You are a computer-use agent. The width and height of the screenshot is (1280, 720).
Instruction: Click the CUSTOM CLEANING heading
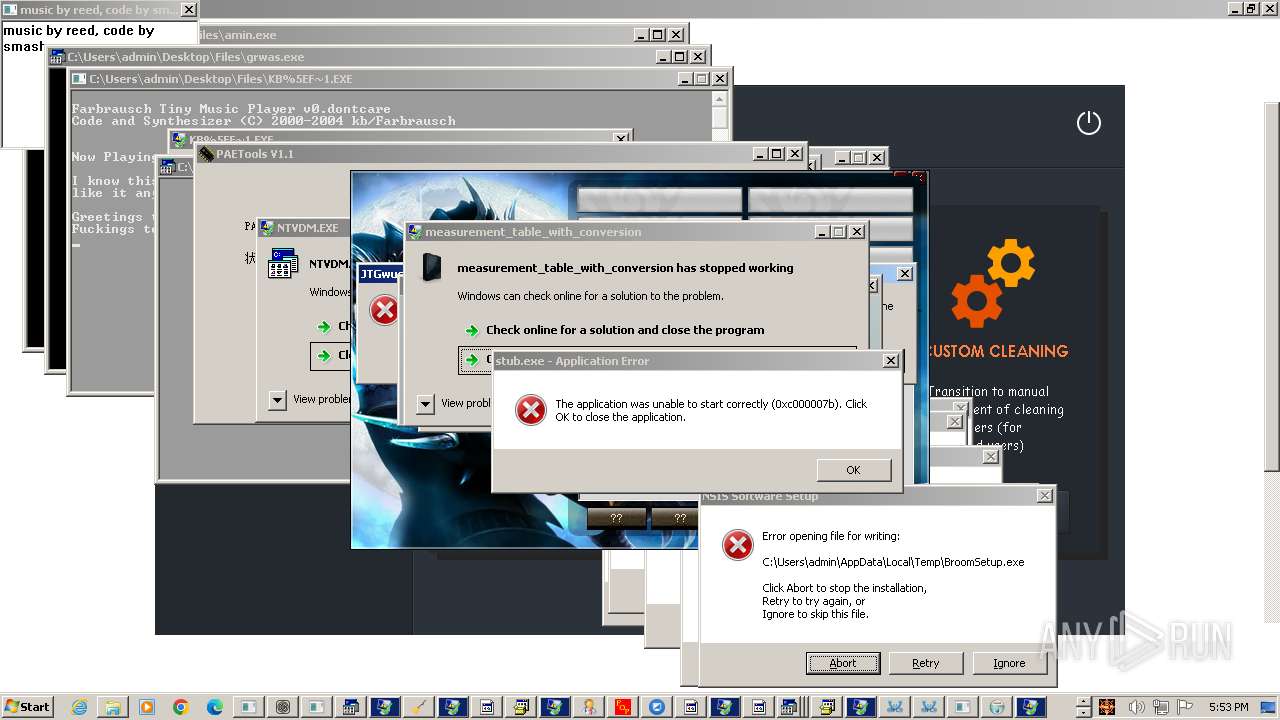point(998,351)
